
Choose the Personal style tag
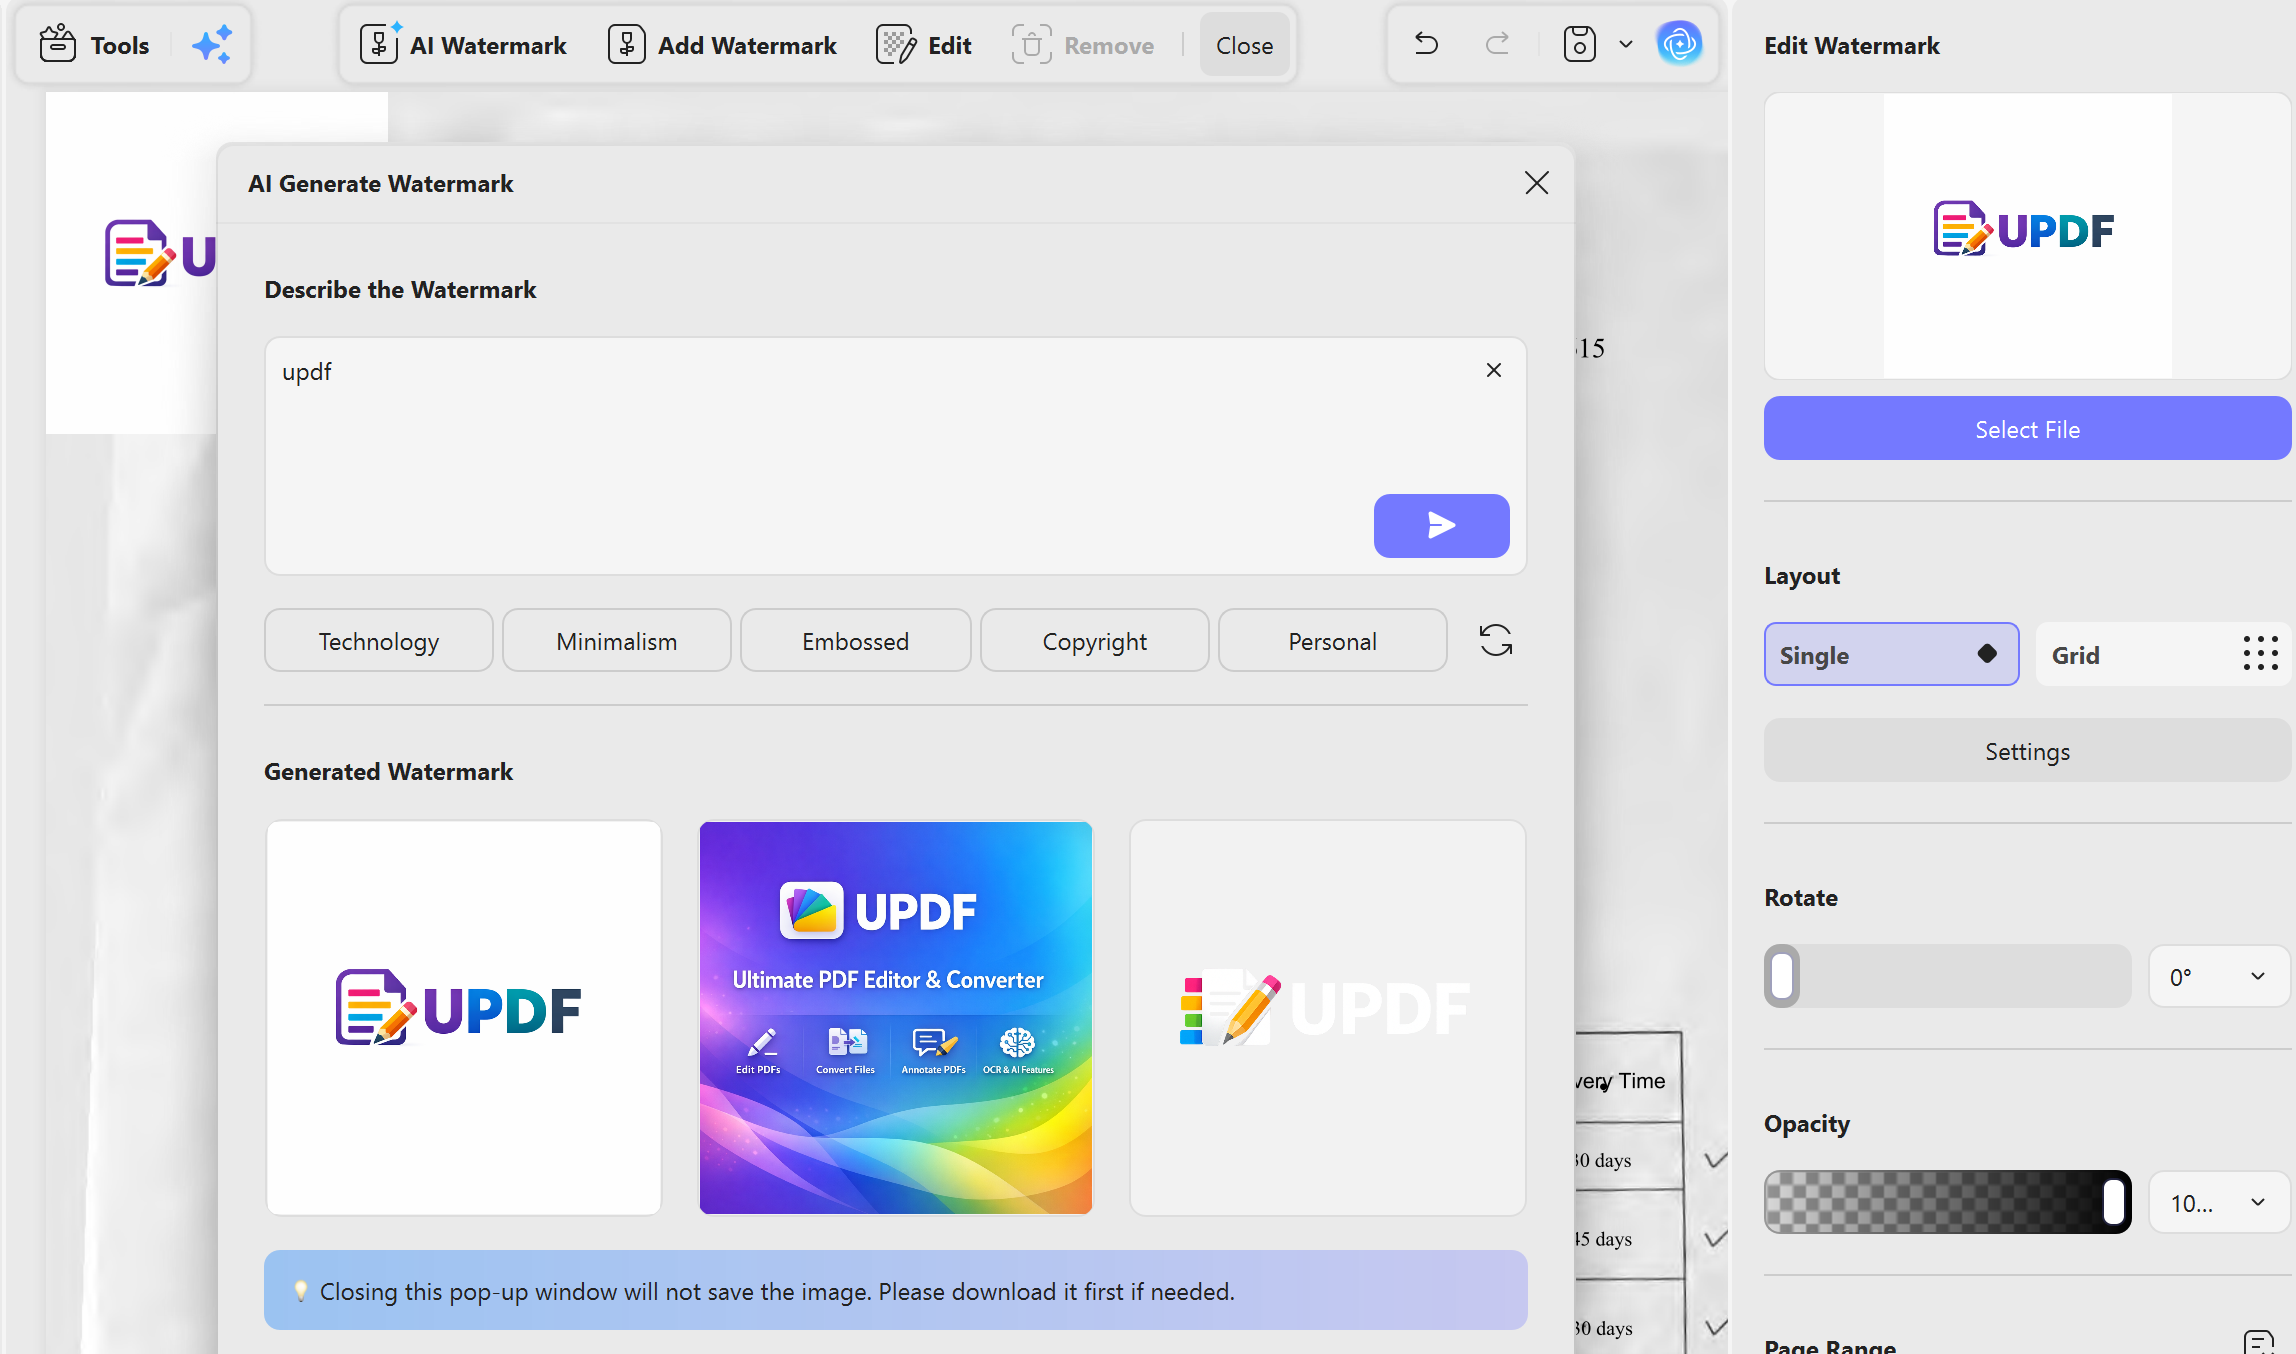click(1332, 641)
